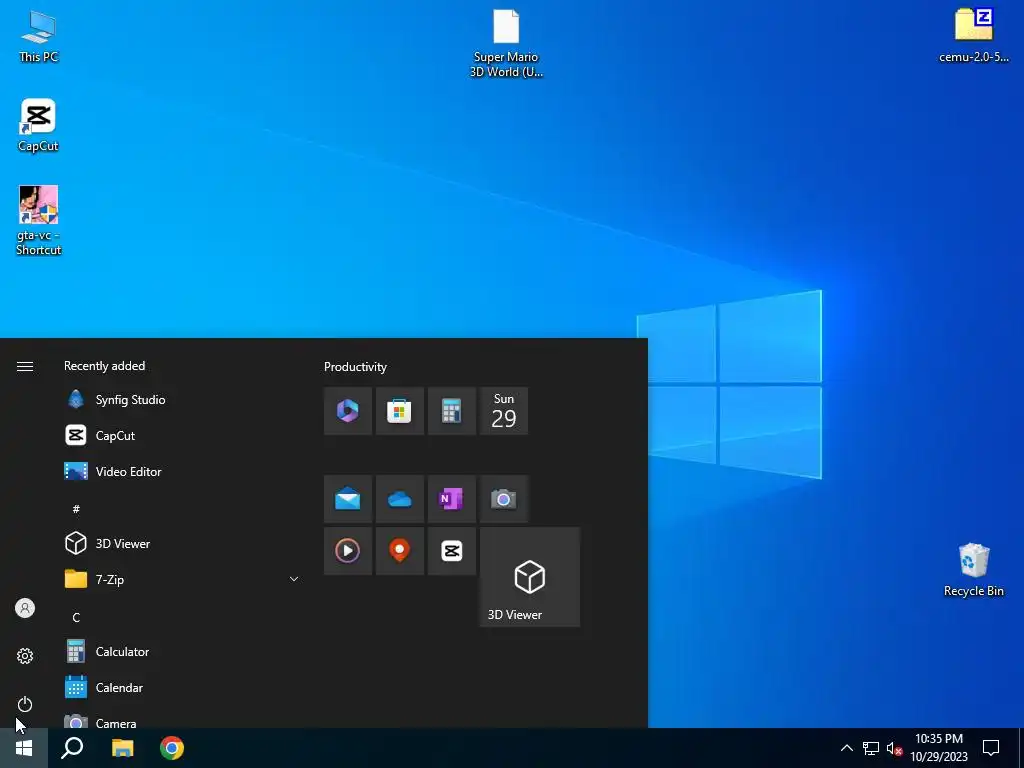Close Start menu via Windows Start button
1024x768 pixels.
pos(24,748)
